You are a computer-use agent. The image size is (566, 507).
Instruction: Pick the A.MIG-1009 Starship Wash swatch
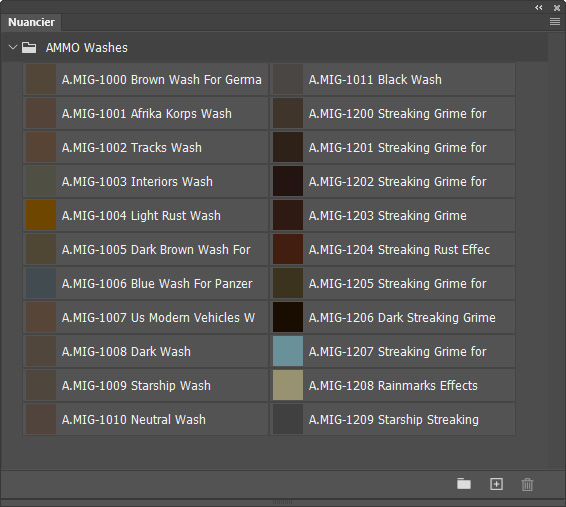pyautogui.click(x=41, y=385)
